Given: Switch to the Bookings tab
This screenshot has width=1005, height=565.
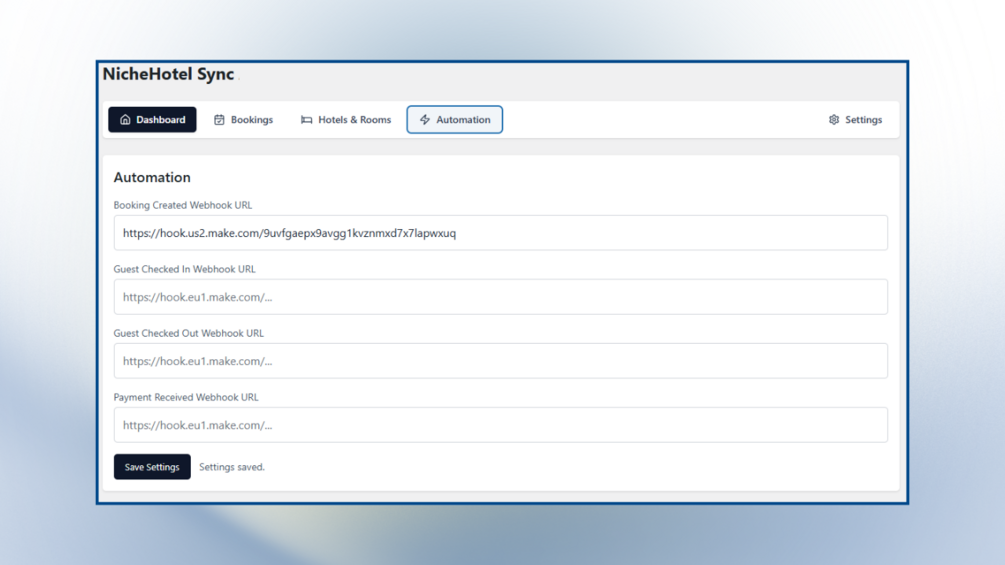Looking at the screenshot, I should [x=244, y=120].
